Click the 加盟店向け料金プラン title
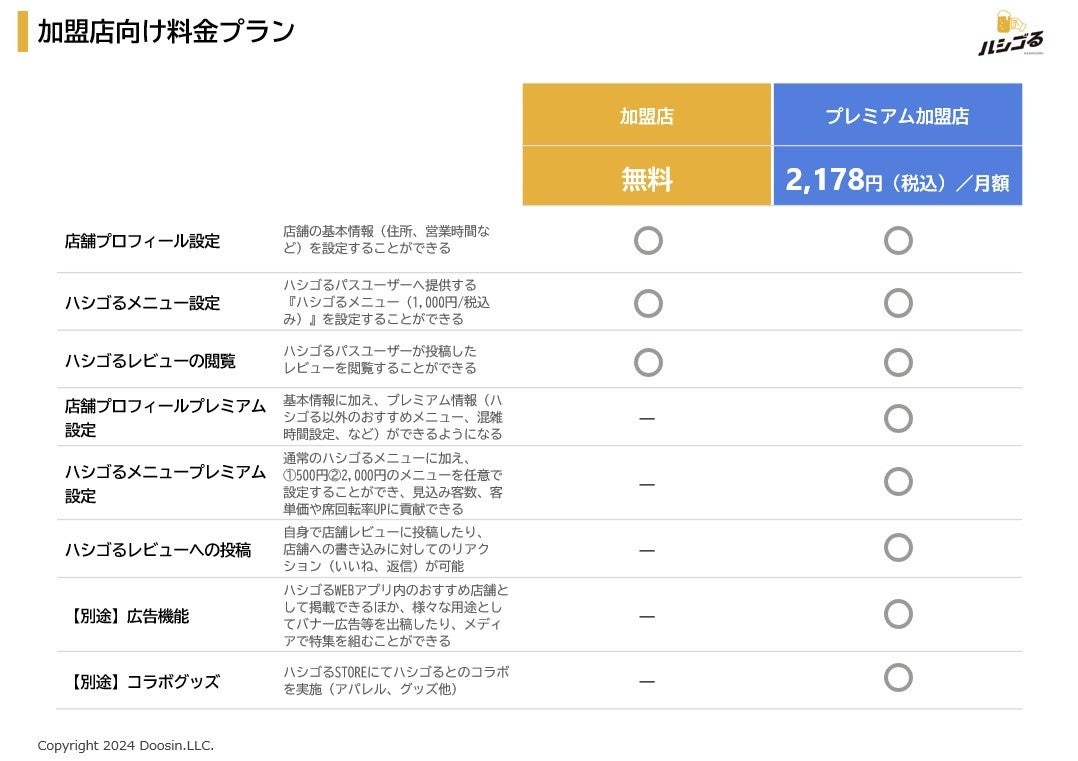Screen dimensions: 1078x761 point(166,31)
